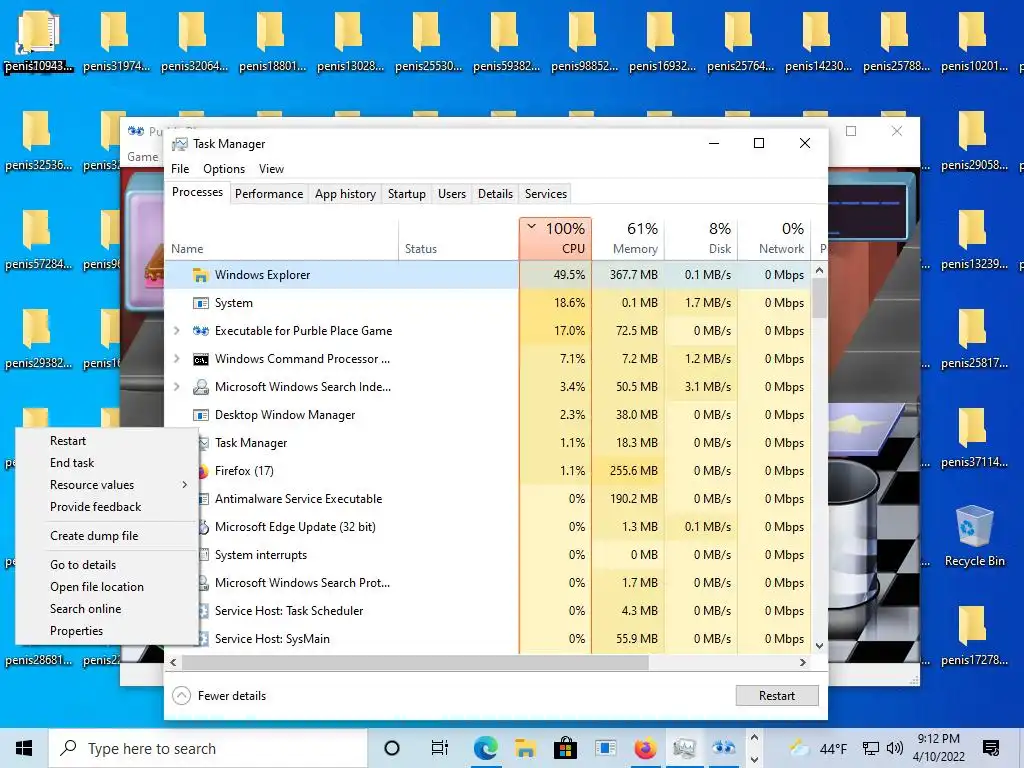1024x768 pixels.
Task: Click the Purble Place game process icon
Action: [200, 331]
